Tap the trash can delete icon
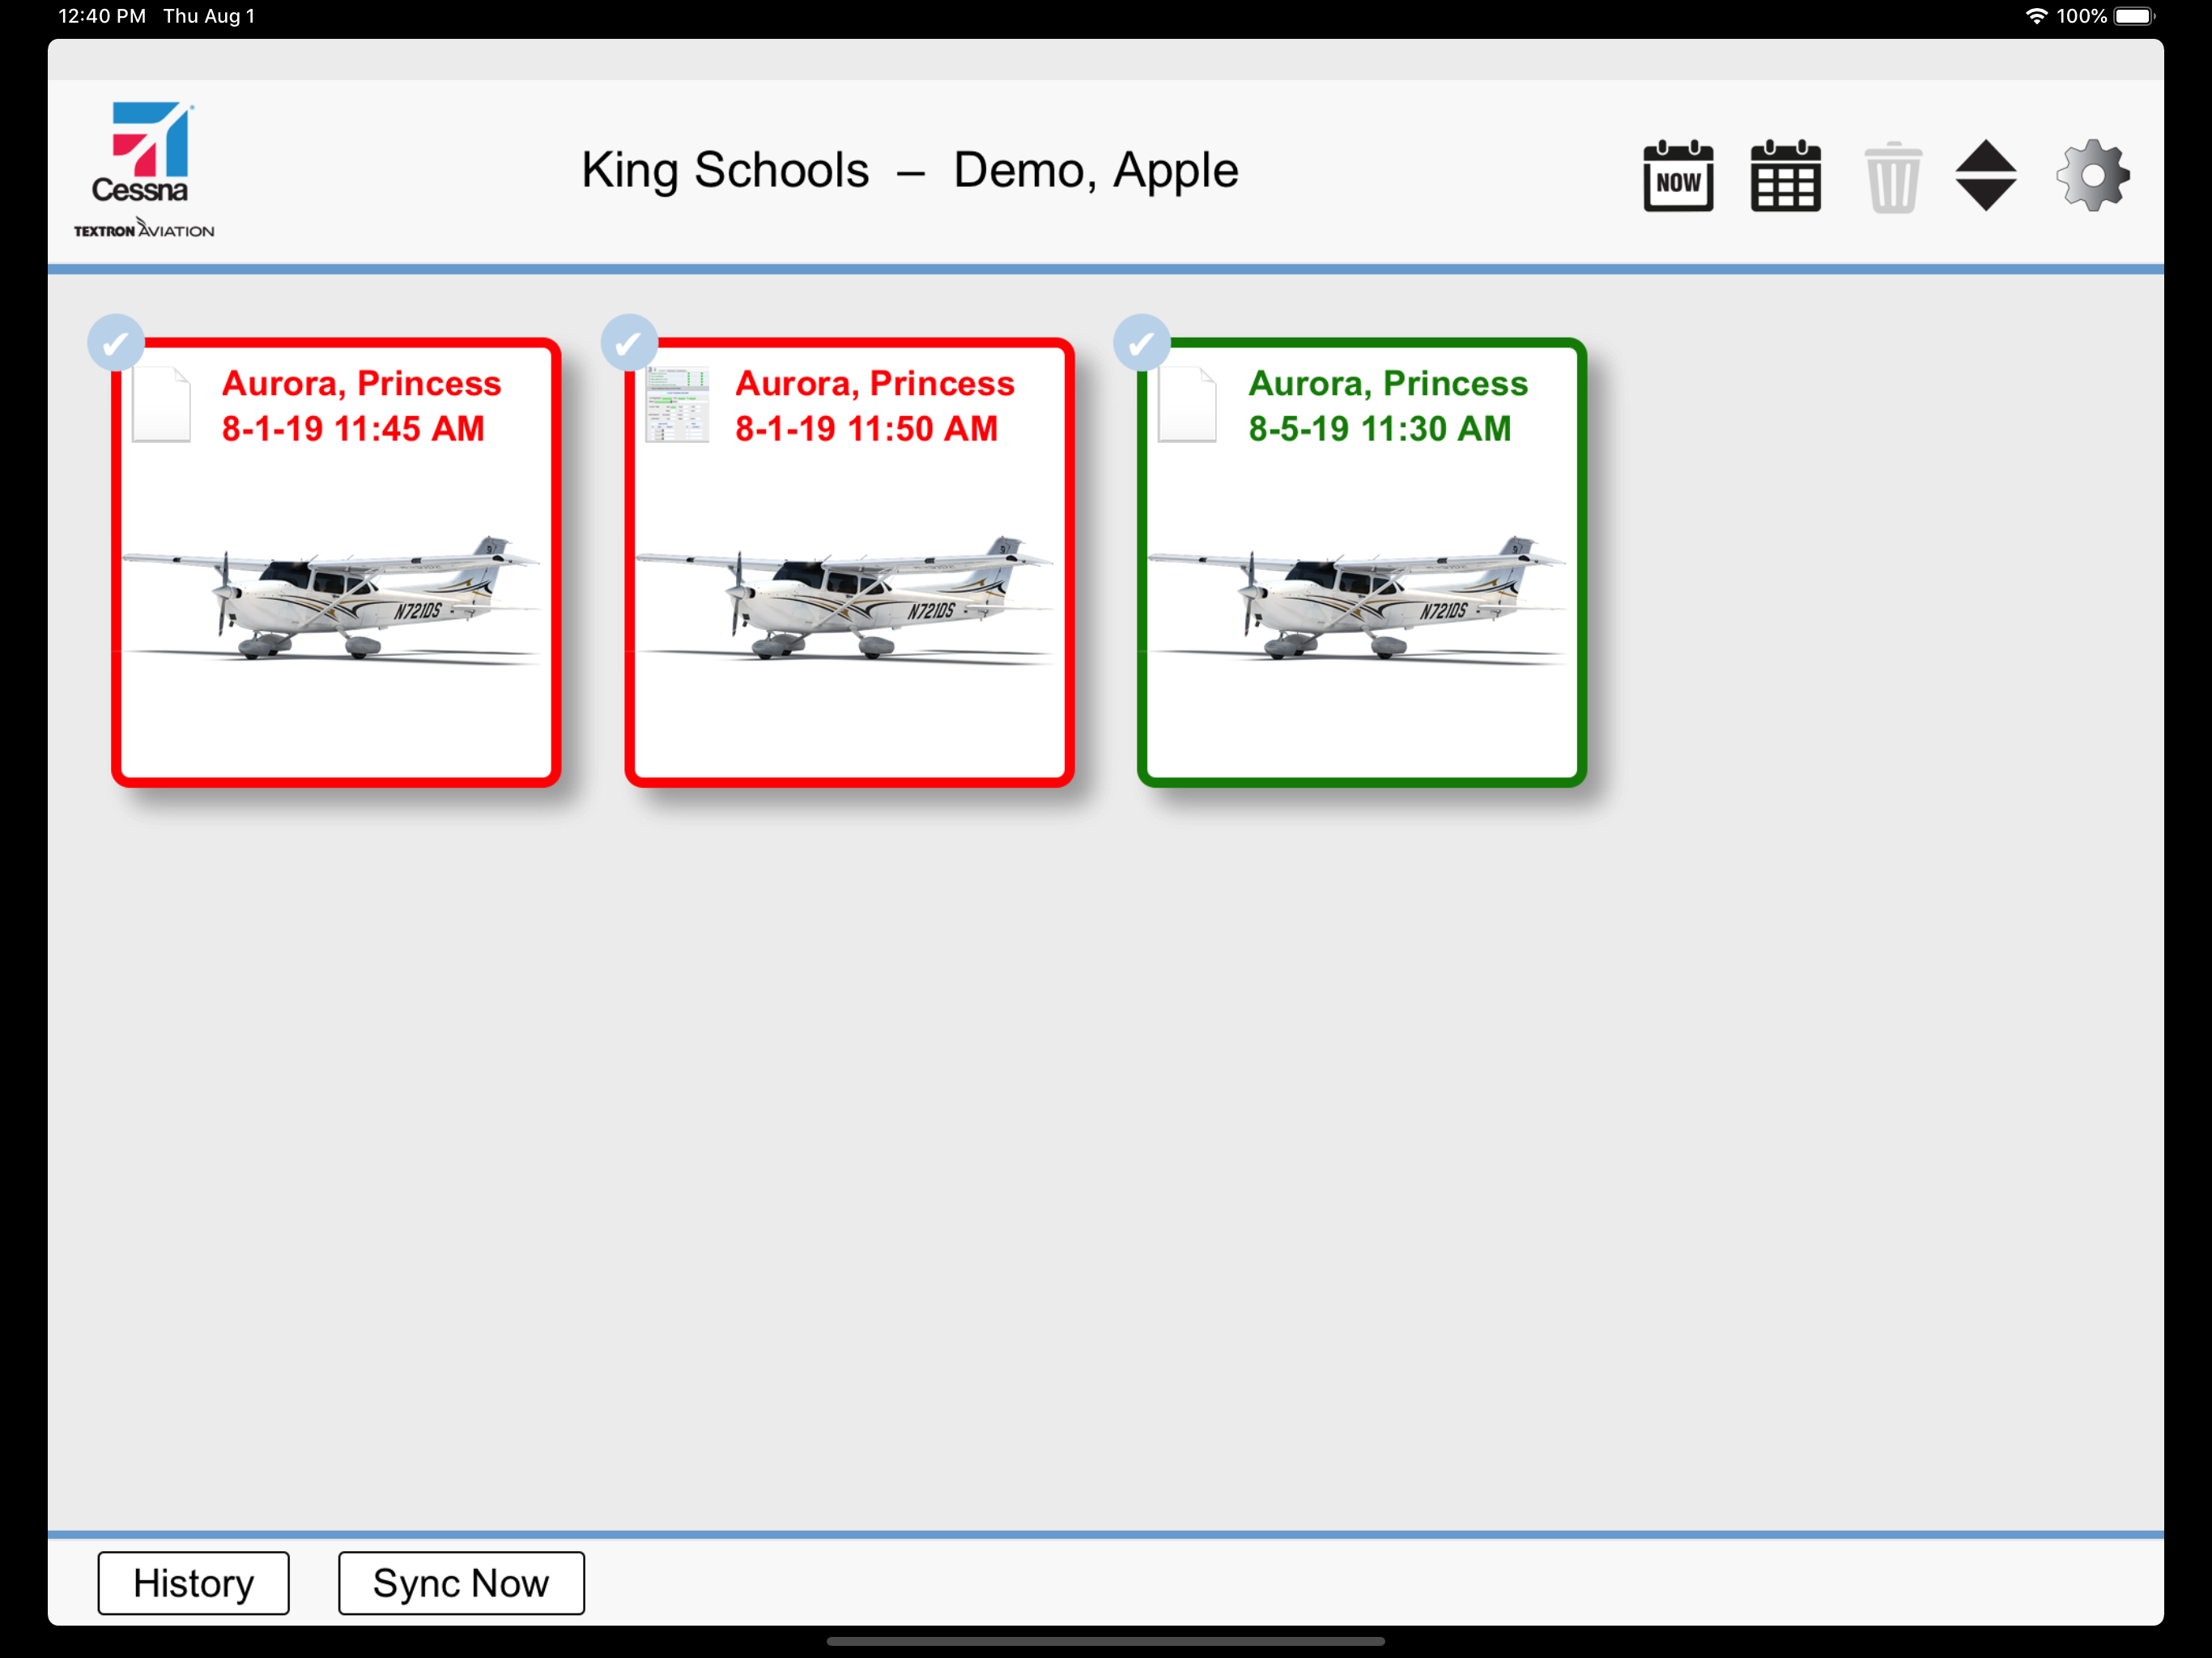 [x=1892, y=177]
